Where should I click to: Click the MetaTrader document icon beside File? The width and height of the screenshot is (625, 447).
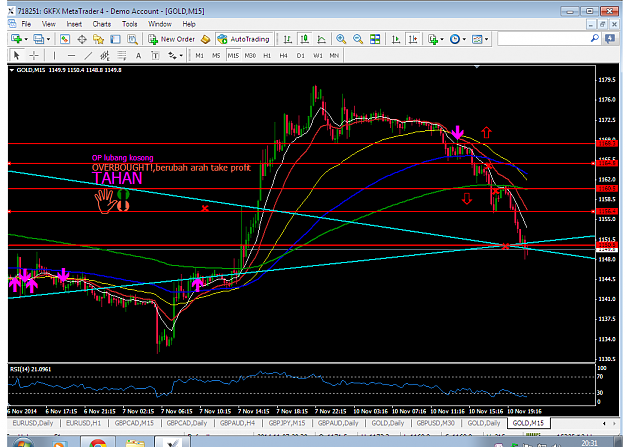[x=12, y=24]
